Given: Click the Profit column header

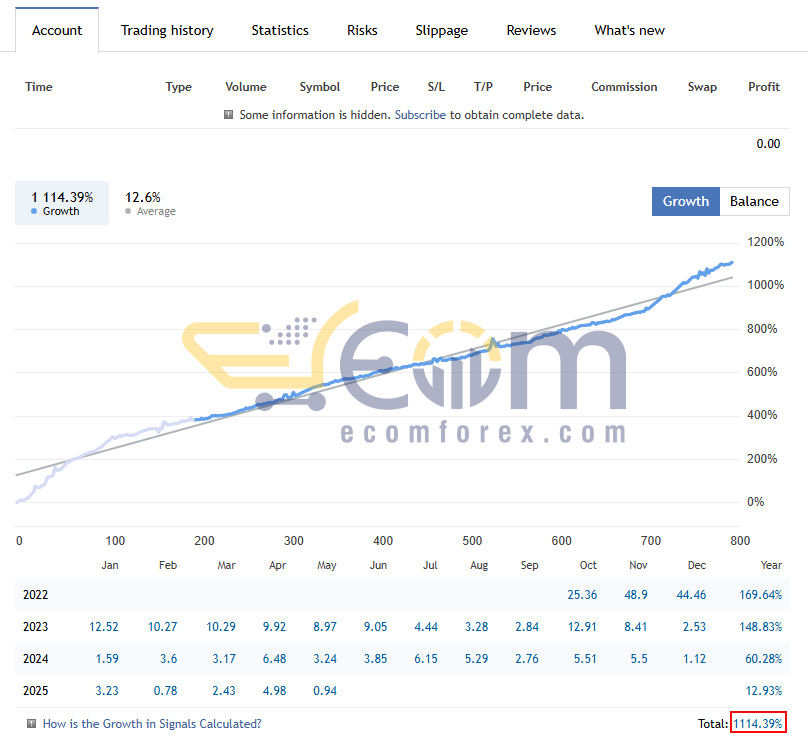Looking at the screenshot, I should click(x=764, y=87).
